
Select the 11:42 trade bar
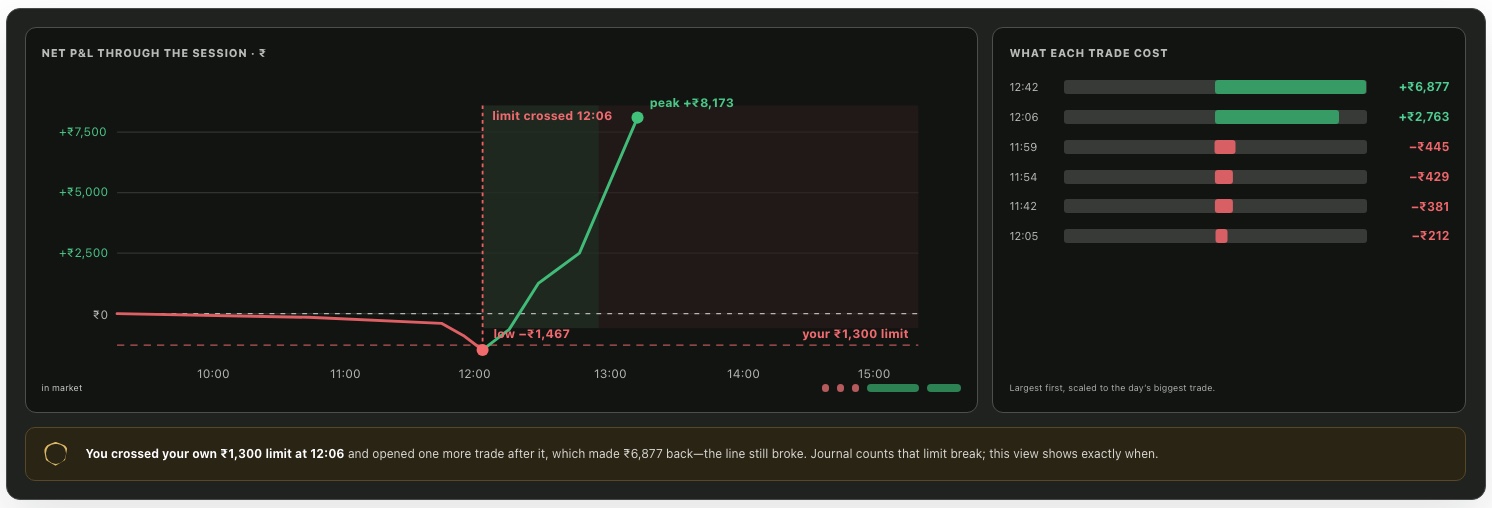(1215, 206)
